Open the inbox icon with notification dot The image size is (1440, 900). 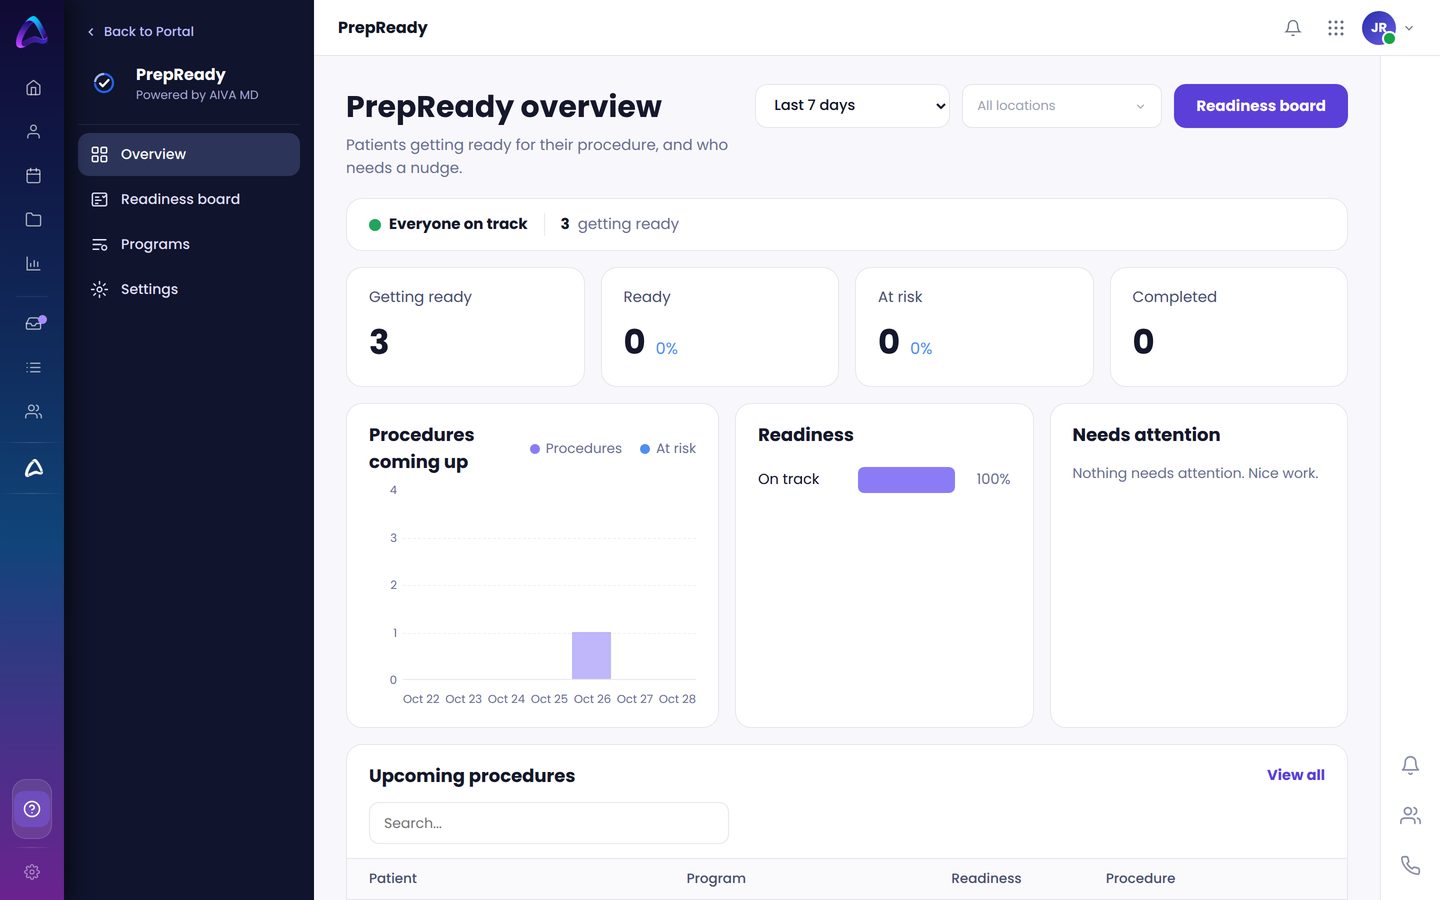(x=34, y=323)
